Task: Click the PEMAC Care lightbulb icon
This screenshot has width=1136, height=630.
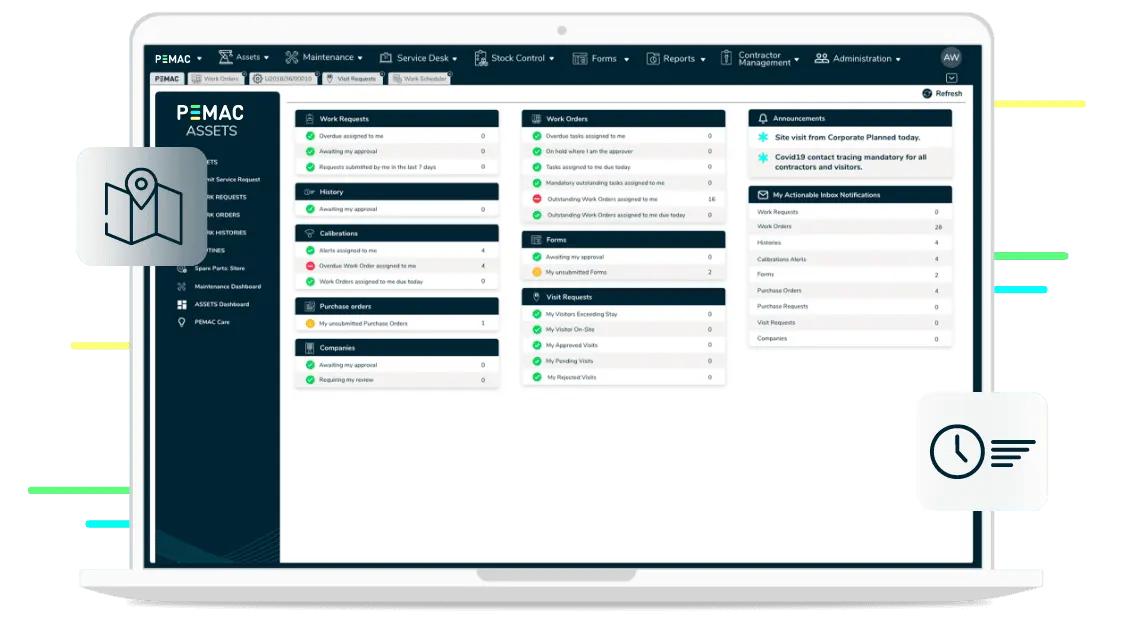Action: (181, 322)
